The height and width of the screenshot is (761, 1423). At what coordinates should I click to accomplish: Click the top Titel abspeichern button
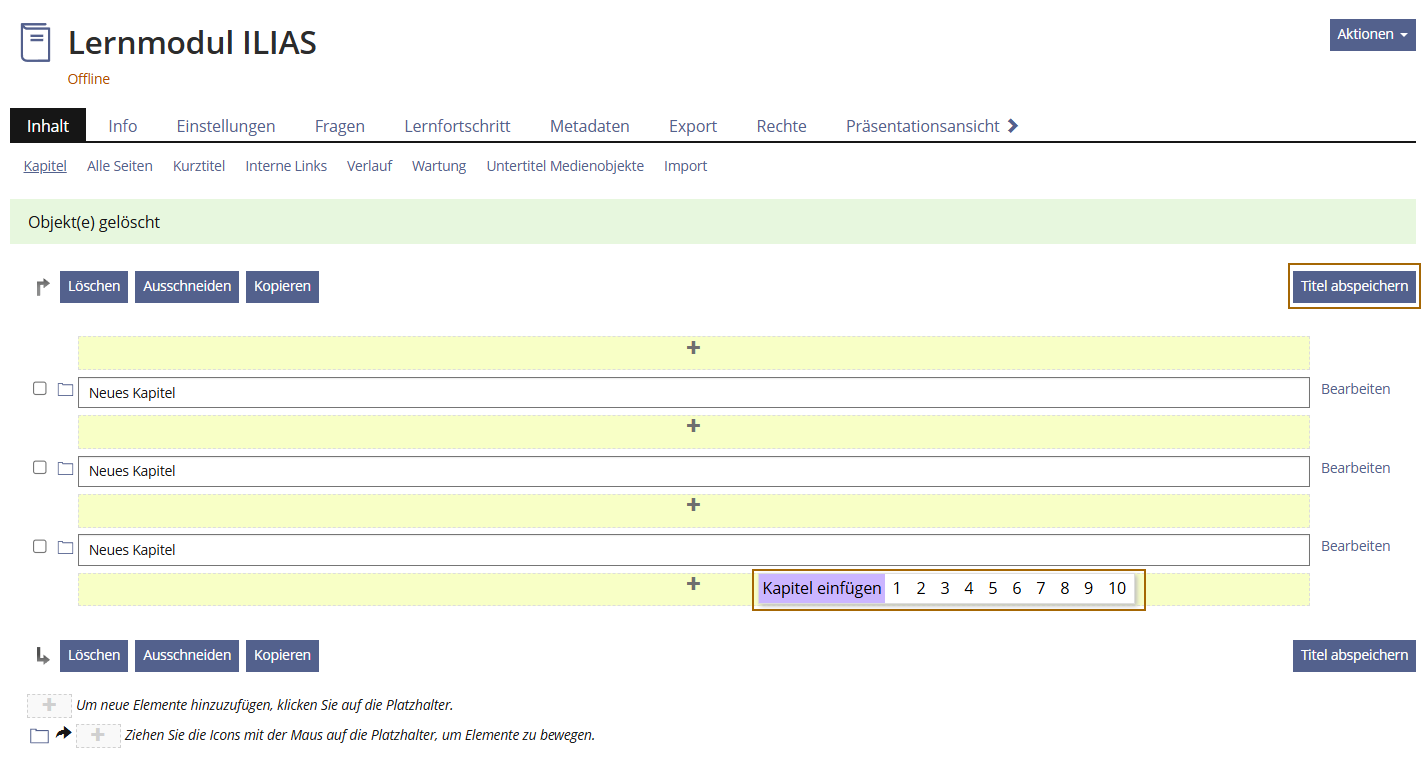pos(1354,286)
